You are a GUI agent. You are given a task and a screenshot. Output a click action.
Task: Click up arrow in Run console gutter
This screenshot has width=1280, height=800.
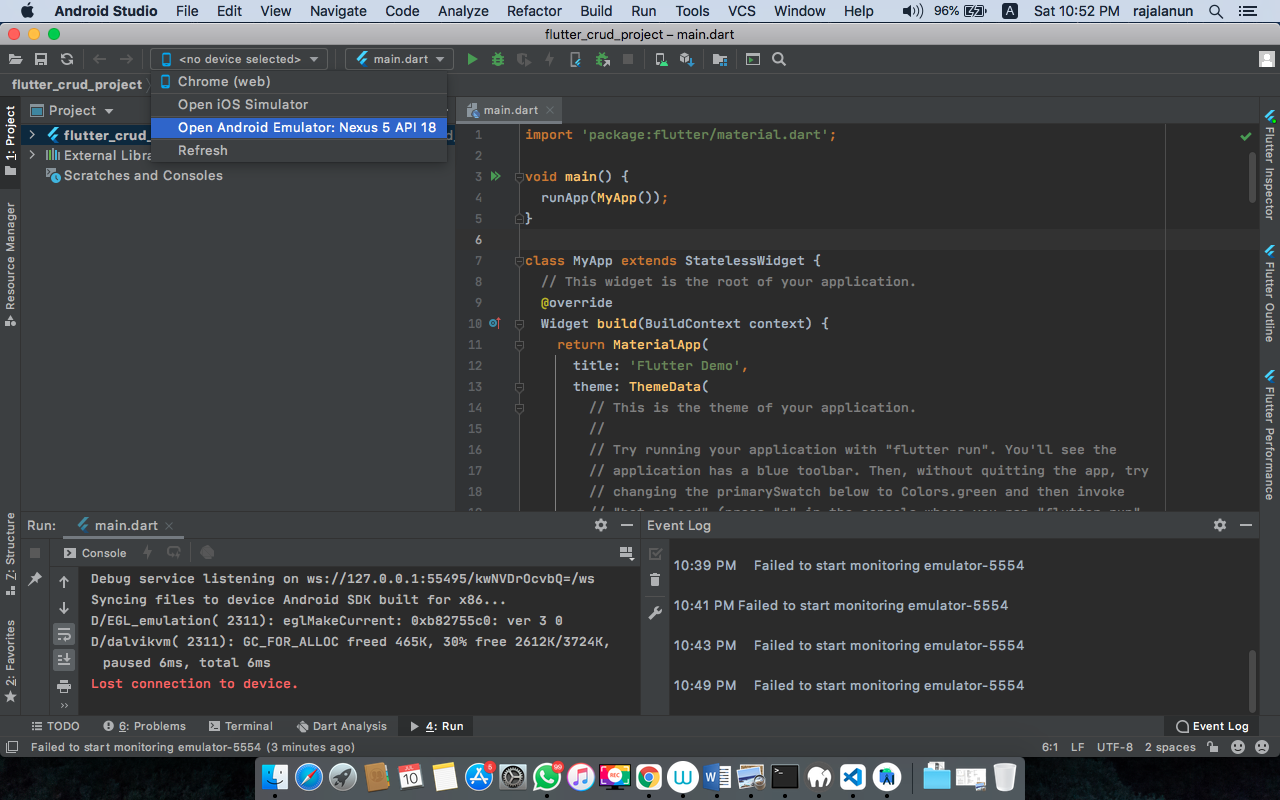pyautogui.click(x=64, y=581)
